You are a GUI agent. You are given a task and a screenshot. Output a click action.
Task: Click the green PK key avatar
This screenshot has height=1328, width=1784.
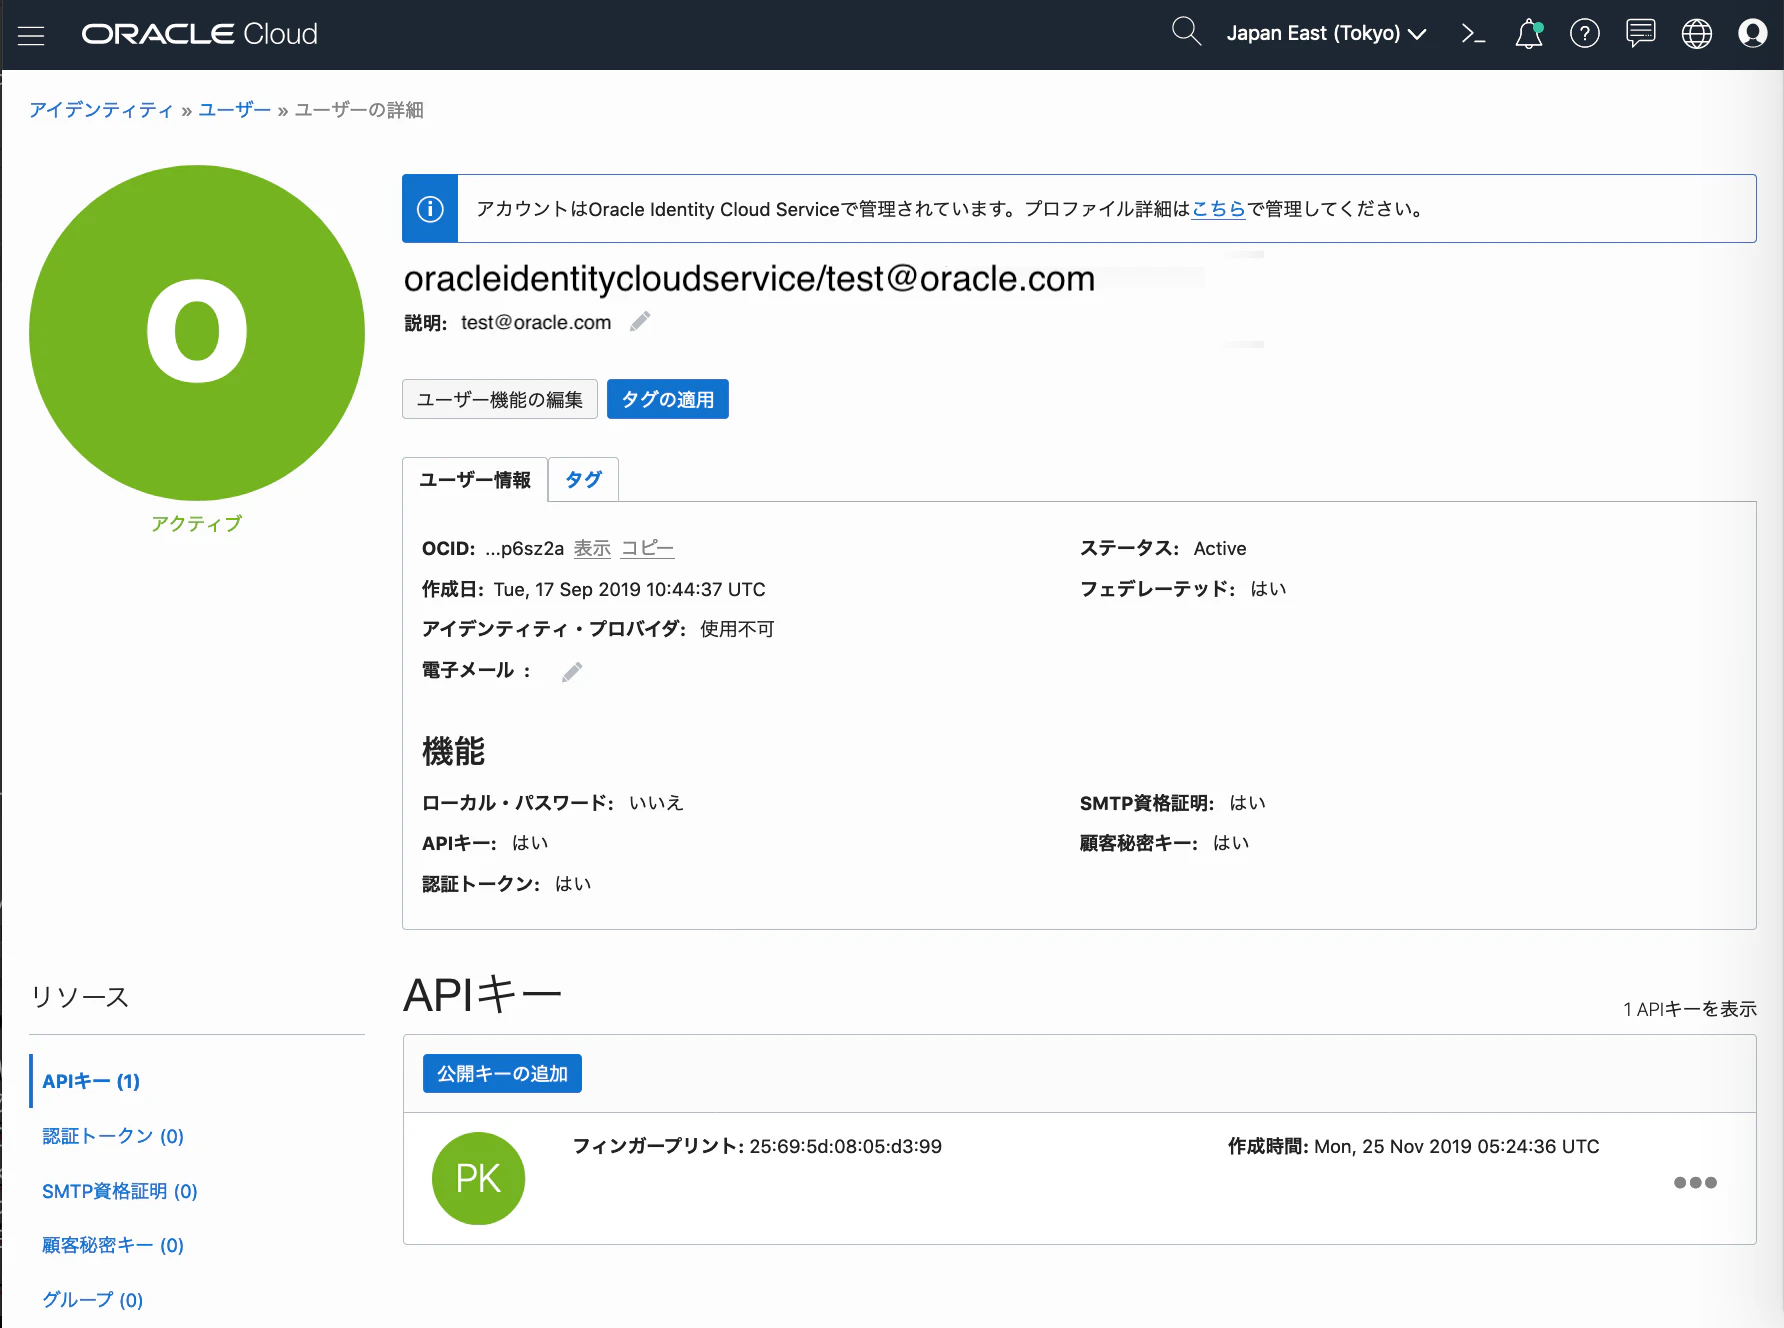point(478,1178)
